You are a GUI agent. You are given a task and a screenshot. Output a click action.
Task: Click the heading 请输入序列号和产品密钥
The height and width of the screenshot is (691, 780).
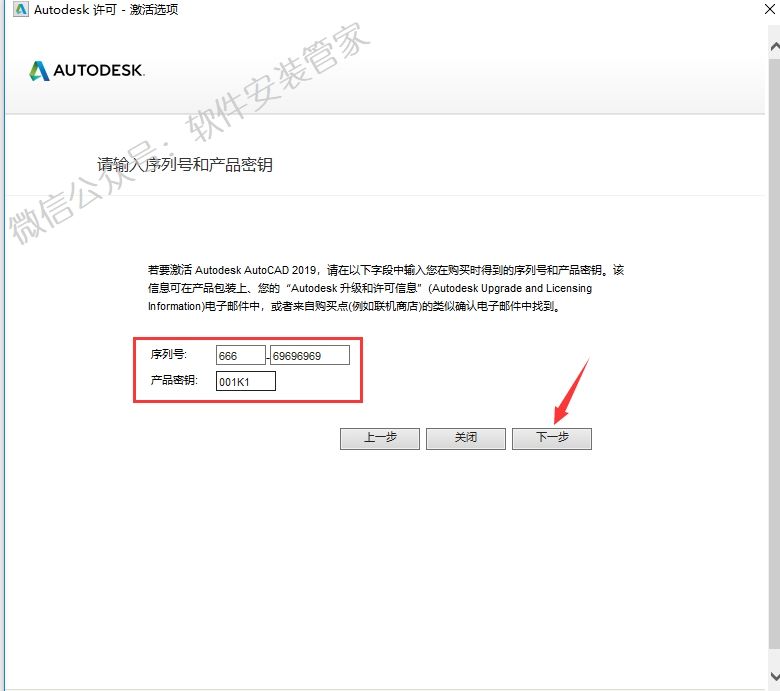point(185,165)
